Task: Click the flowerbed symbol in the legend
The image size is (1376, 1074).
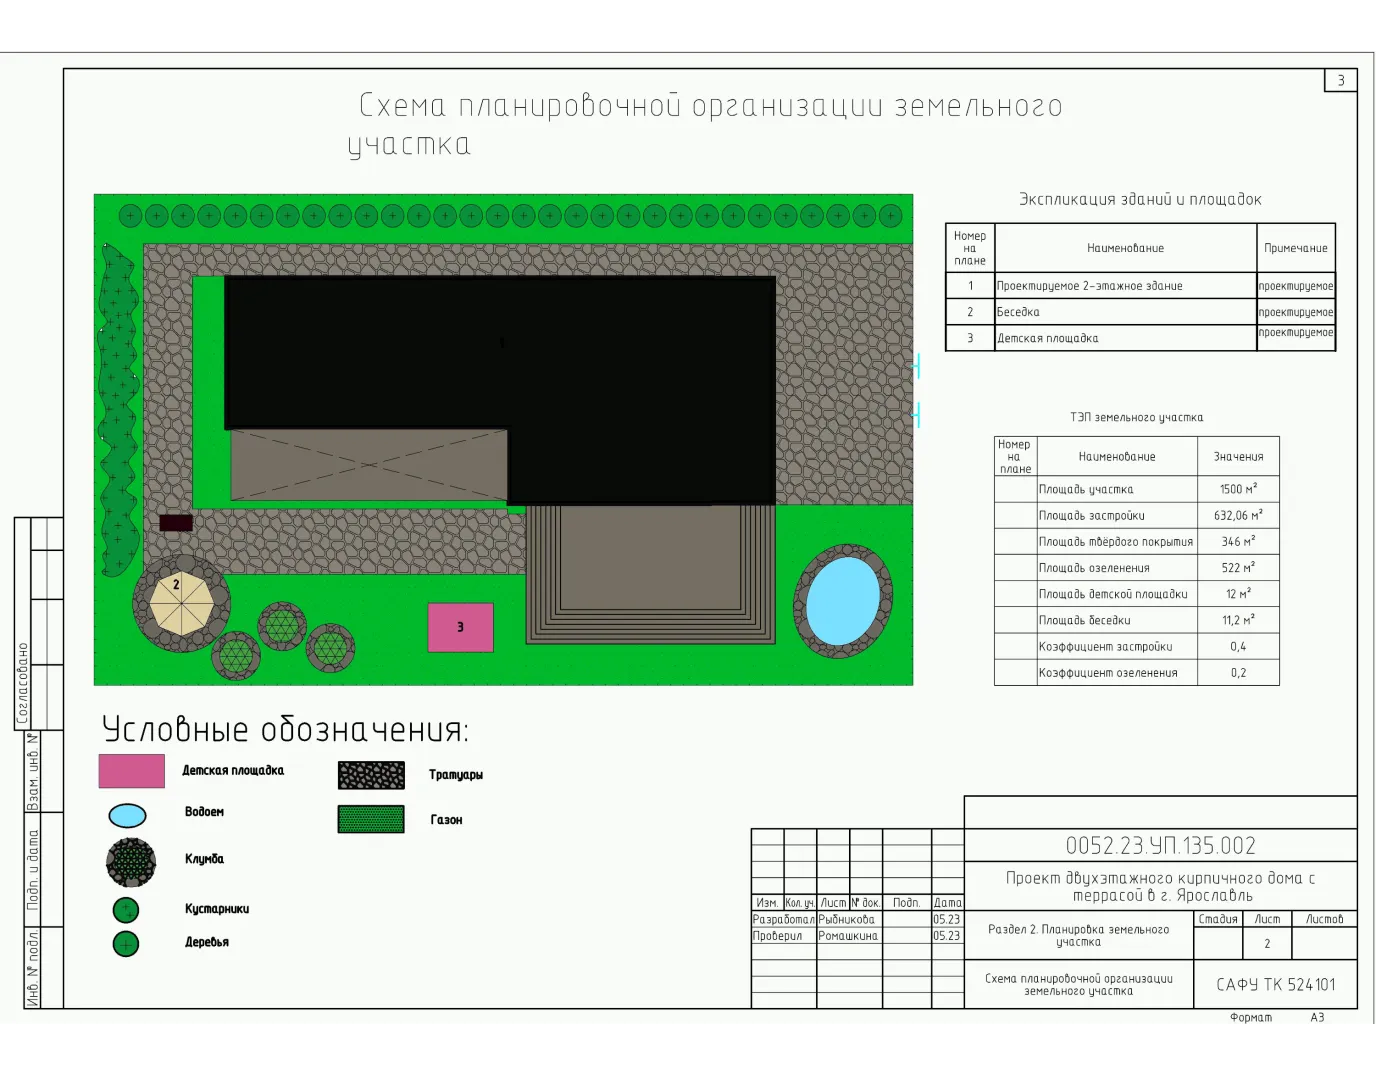Action: 131,862
